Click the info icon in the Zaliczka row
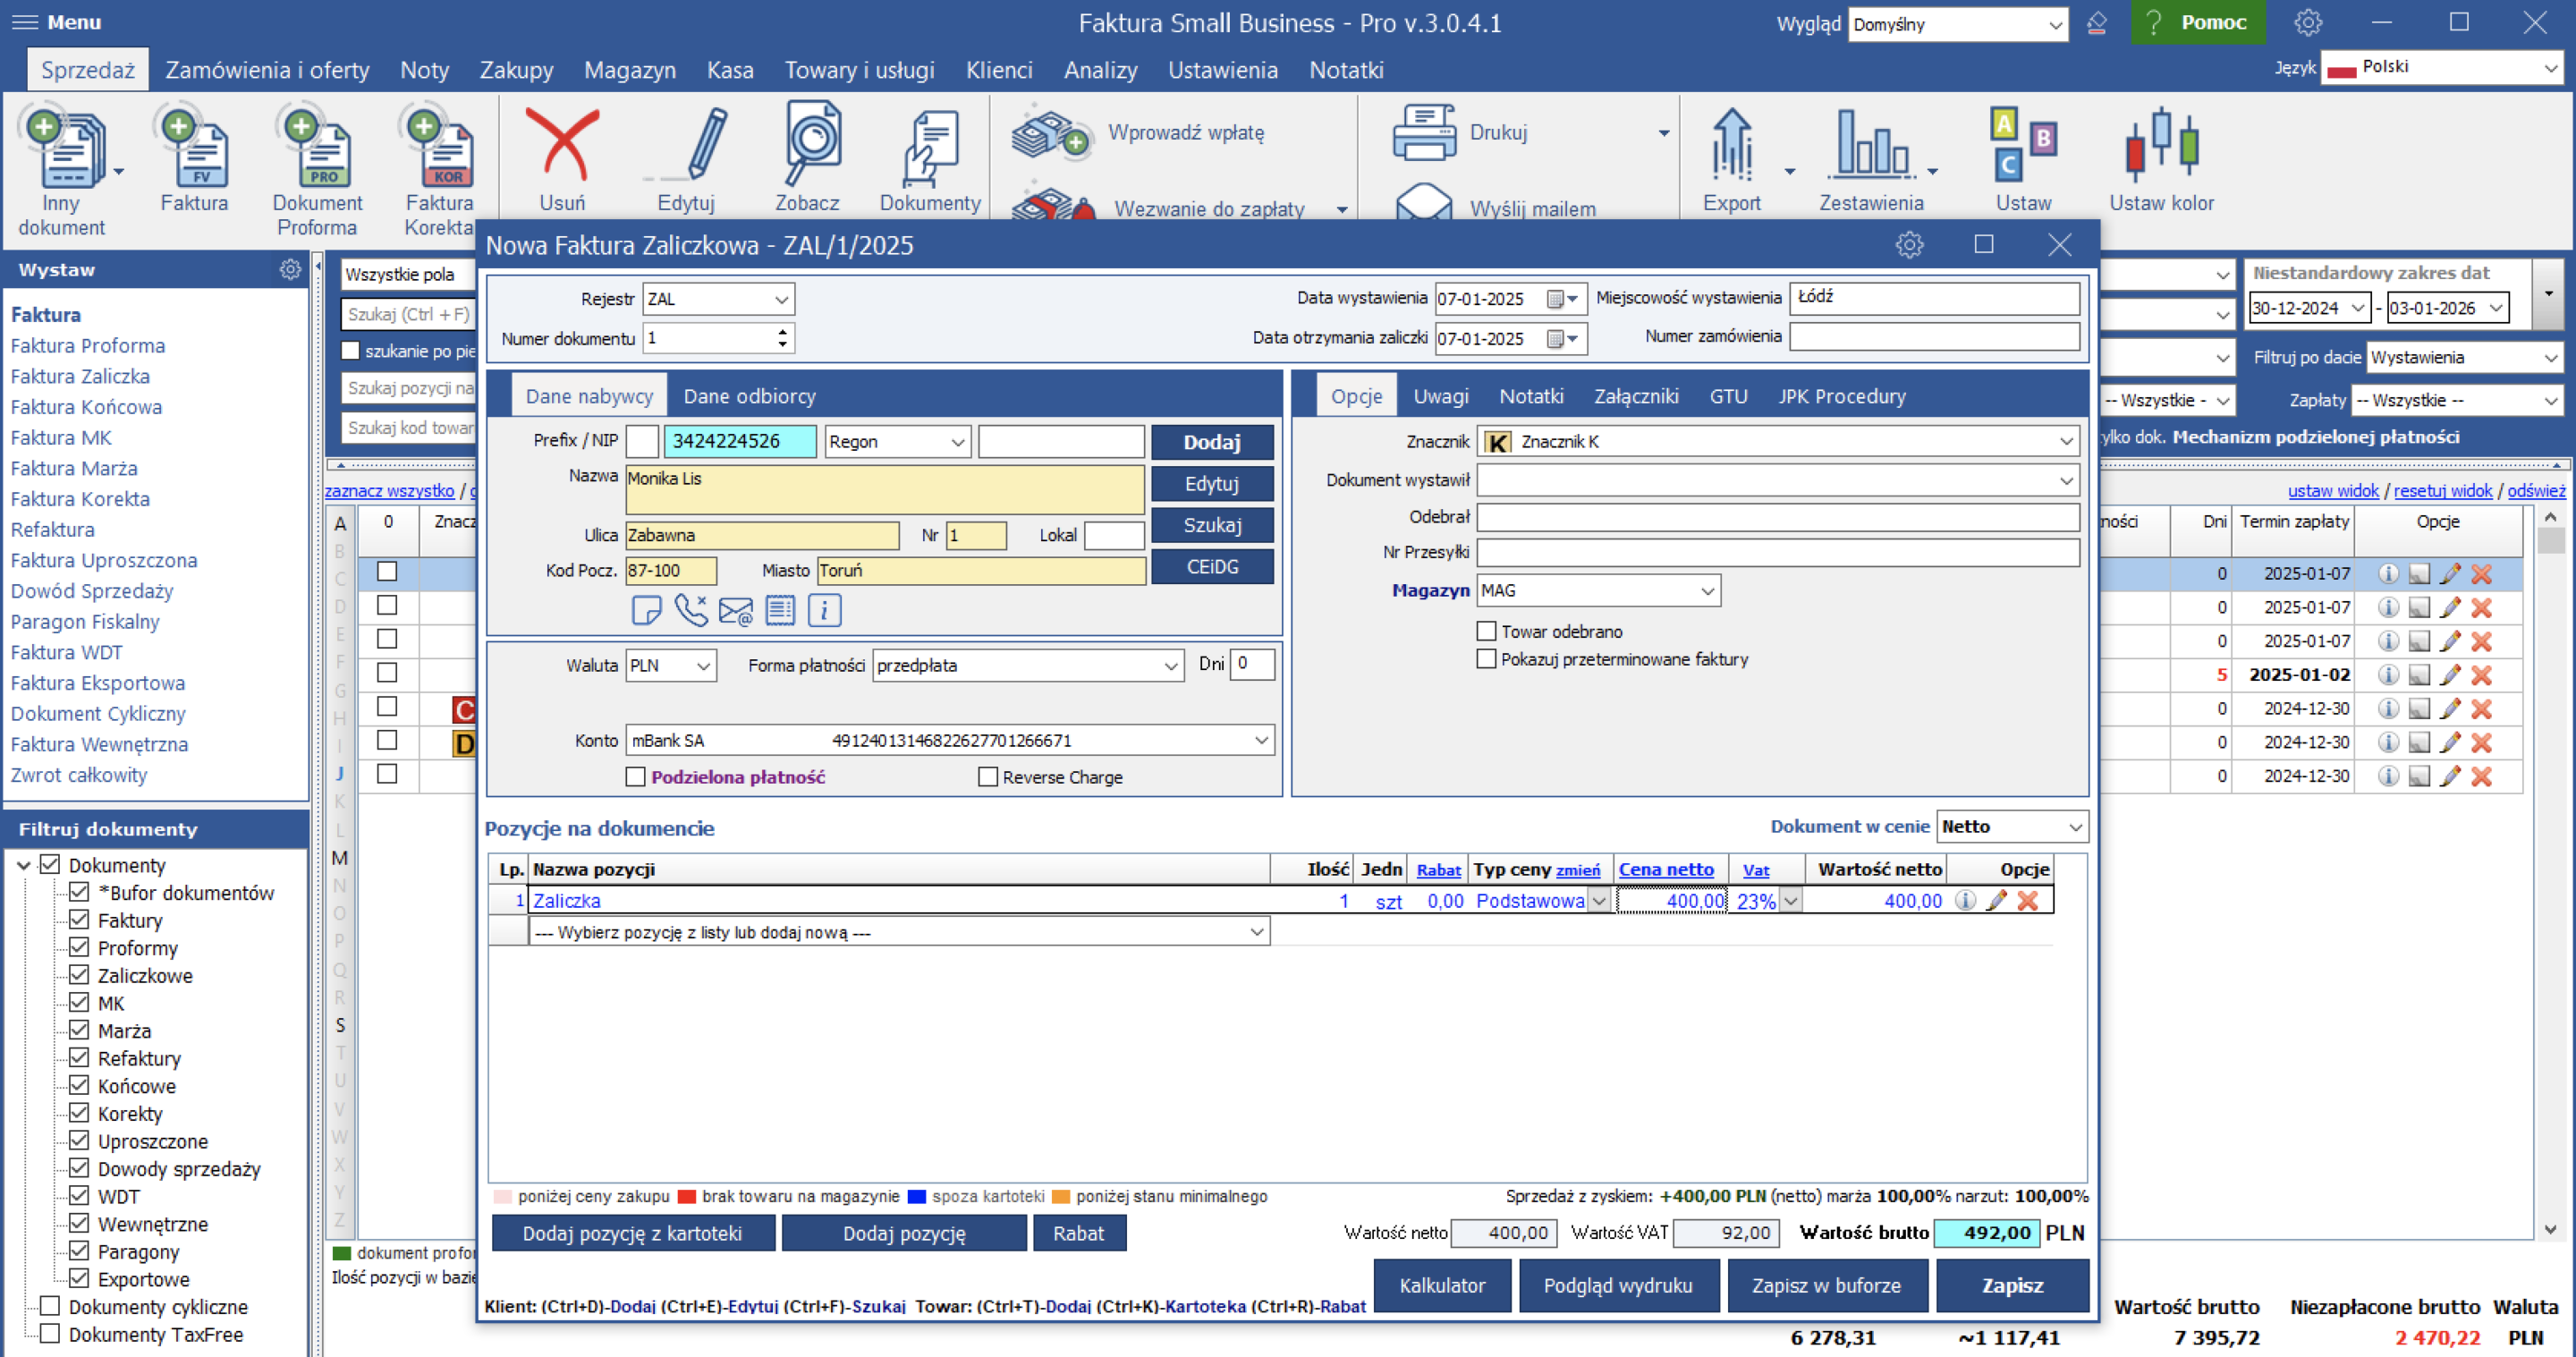Image resolution: width=2576 pixels, height=1357 pixels. pos(1965,900)
